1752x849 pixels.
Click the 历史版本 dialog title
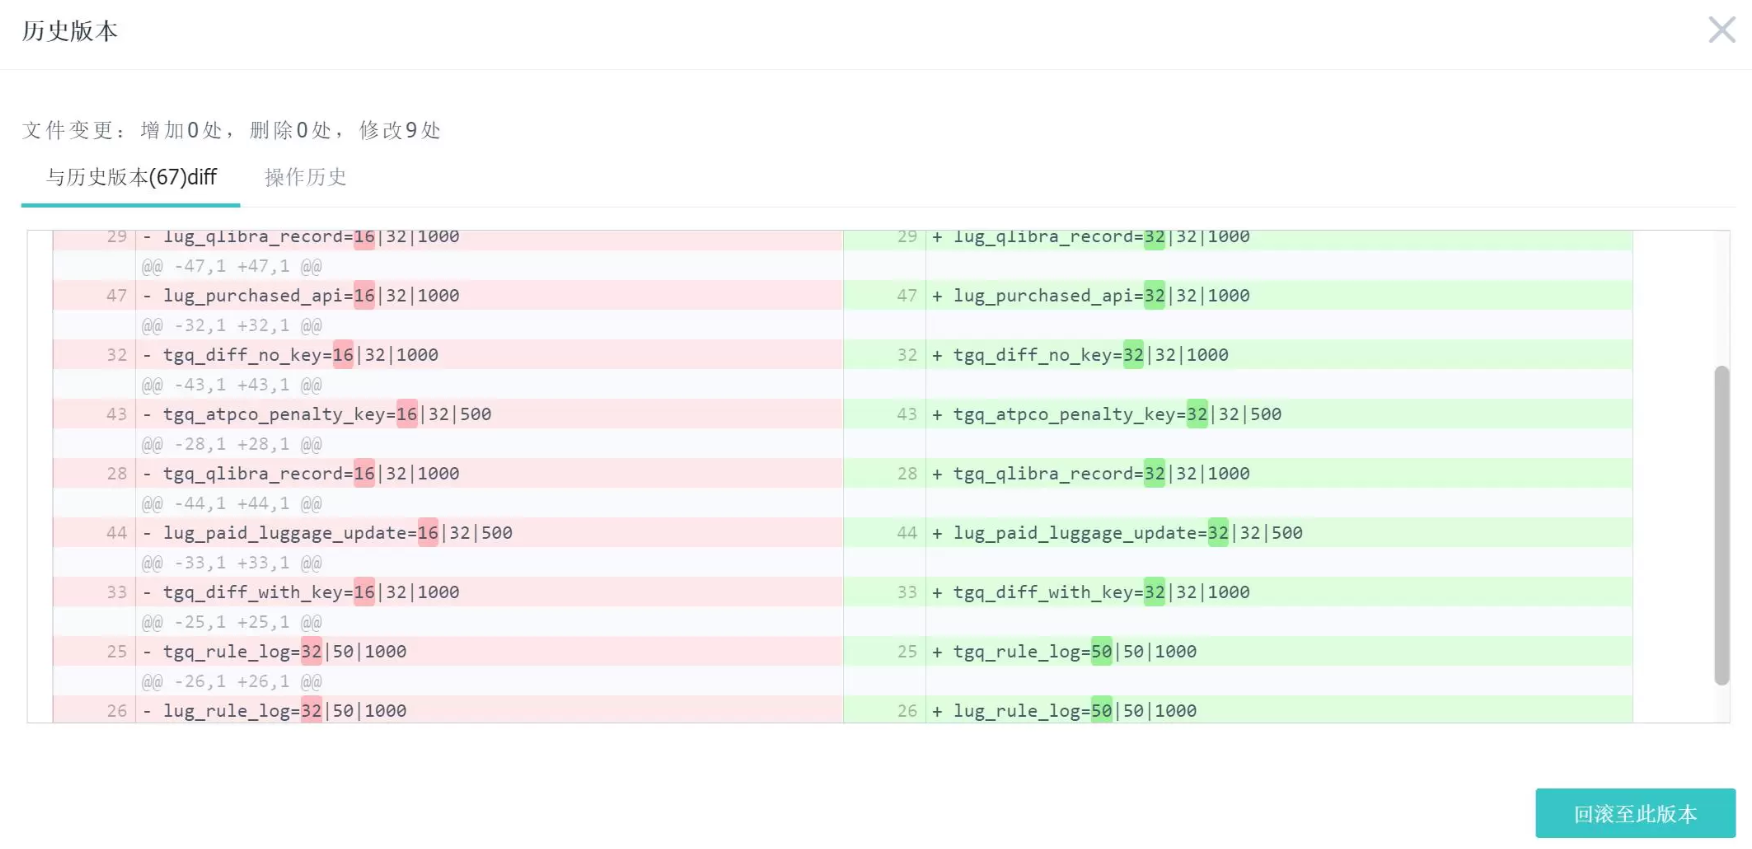(x=70, y=31)
